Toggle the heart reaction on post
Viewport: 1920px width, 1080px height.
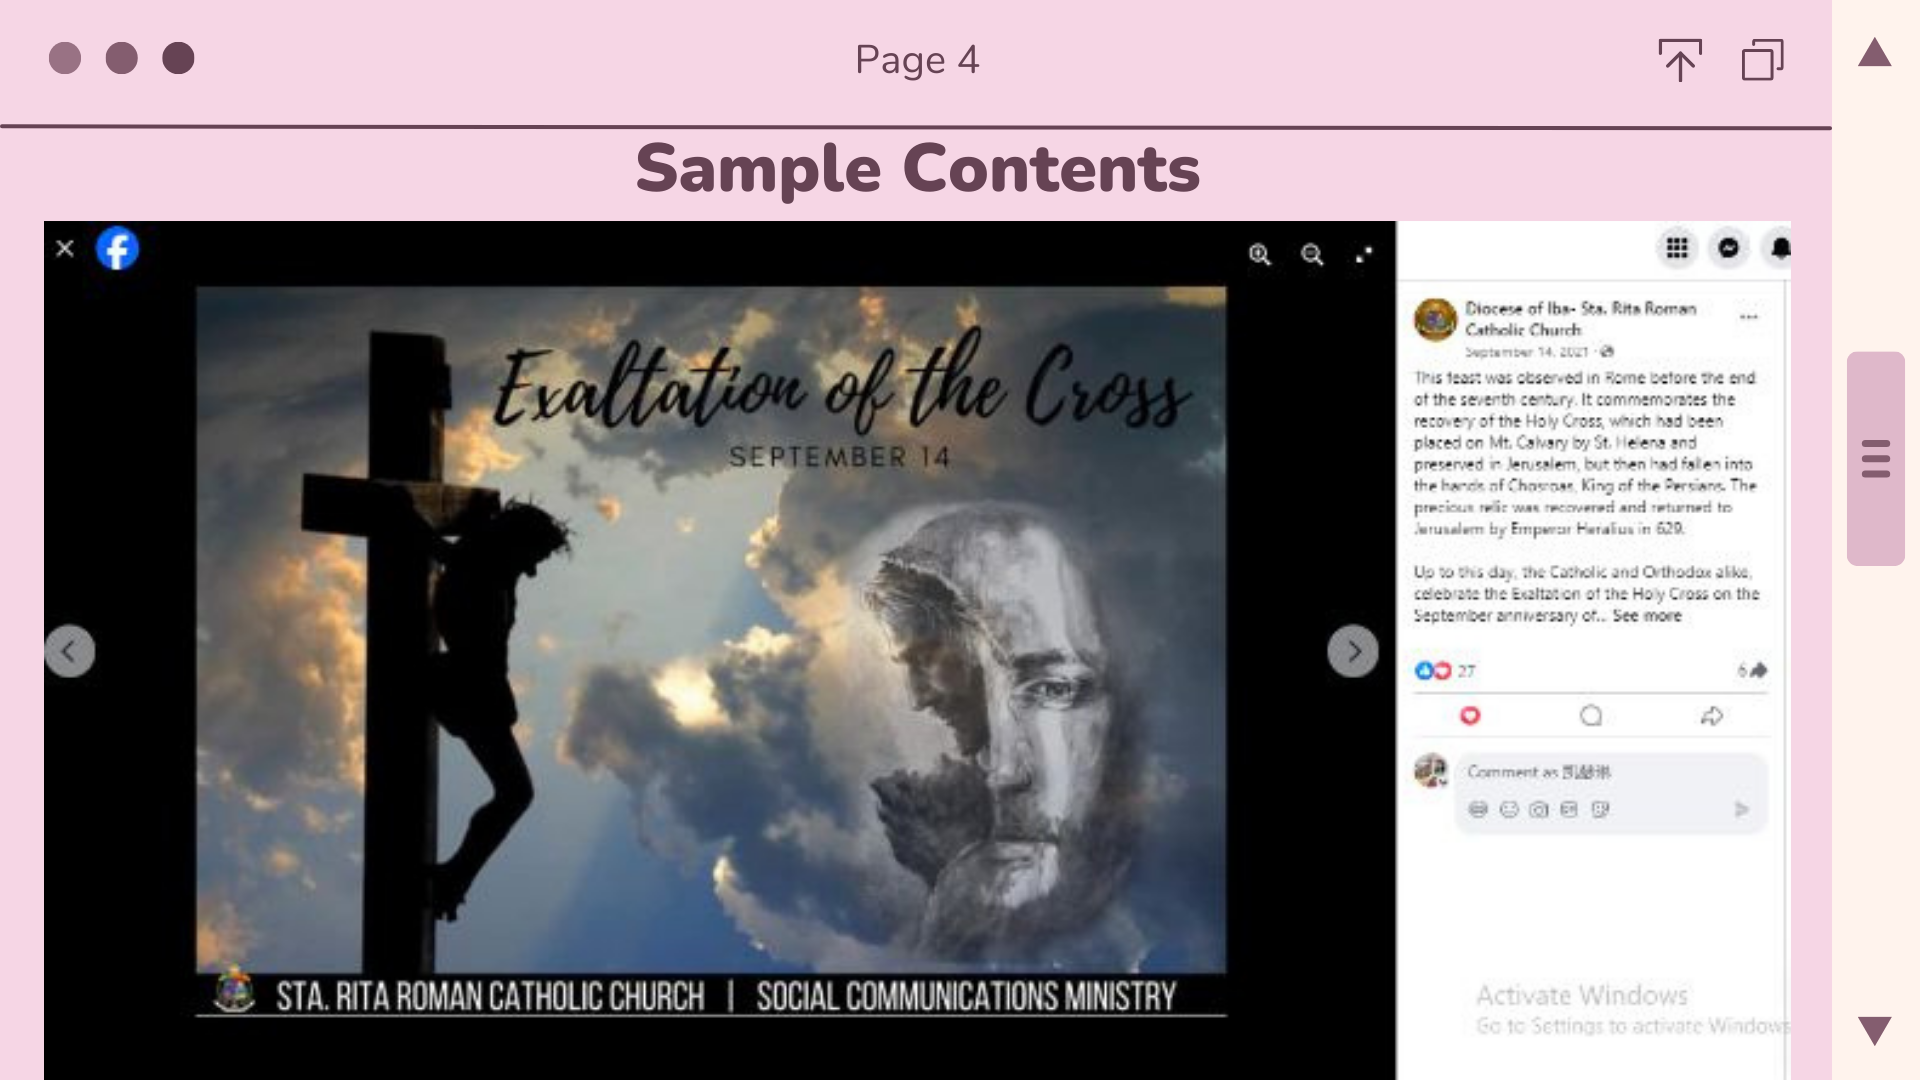tap(1470, 716)
